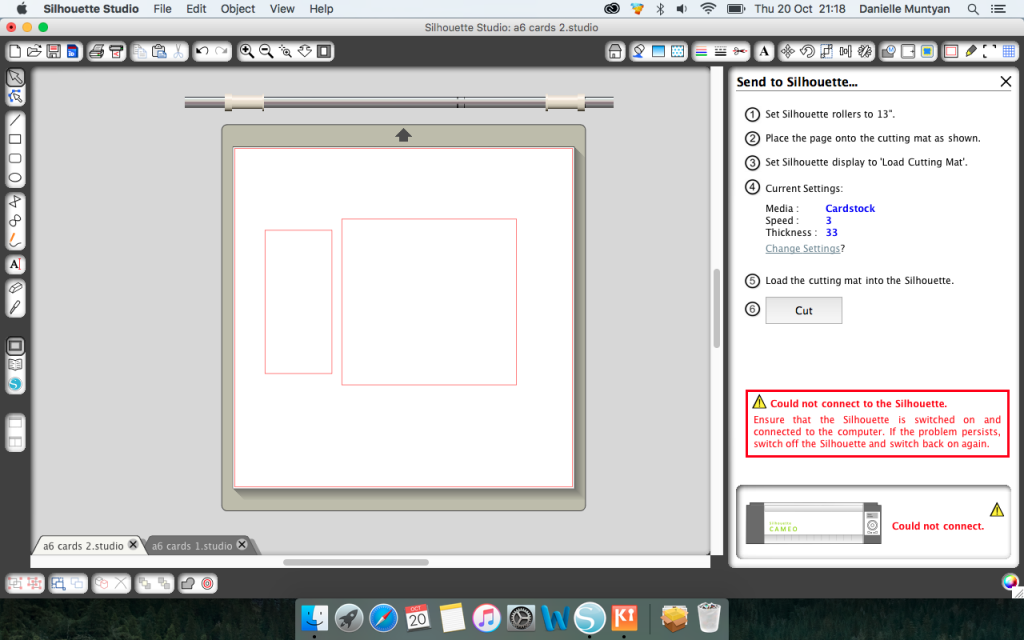This screenshot has height=640, width=1024.
Task: Open the View menu
Action: click(282, 8)
